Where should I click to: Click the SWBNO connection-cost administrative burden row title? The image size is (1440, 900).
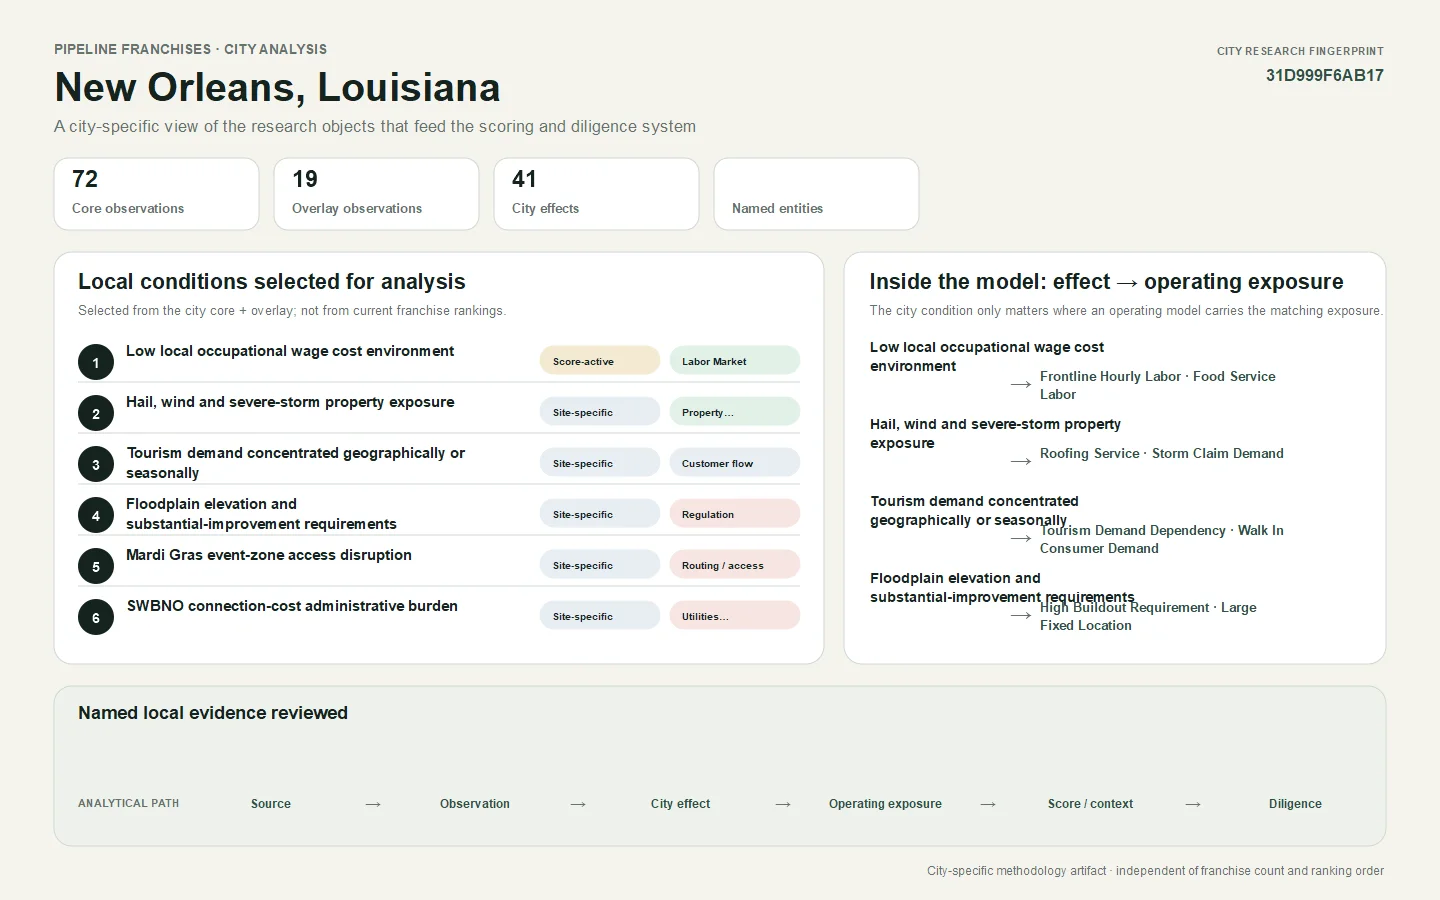pyautogui.click(x=292, y=606)
